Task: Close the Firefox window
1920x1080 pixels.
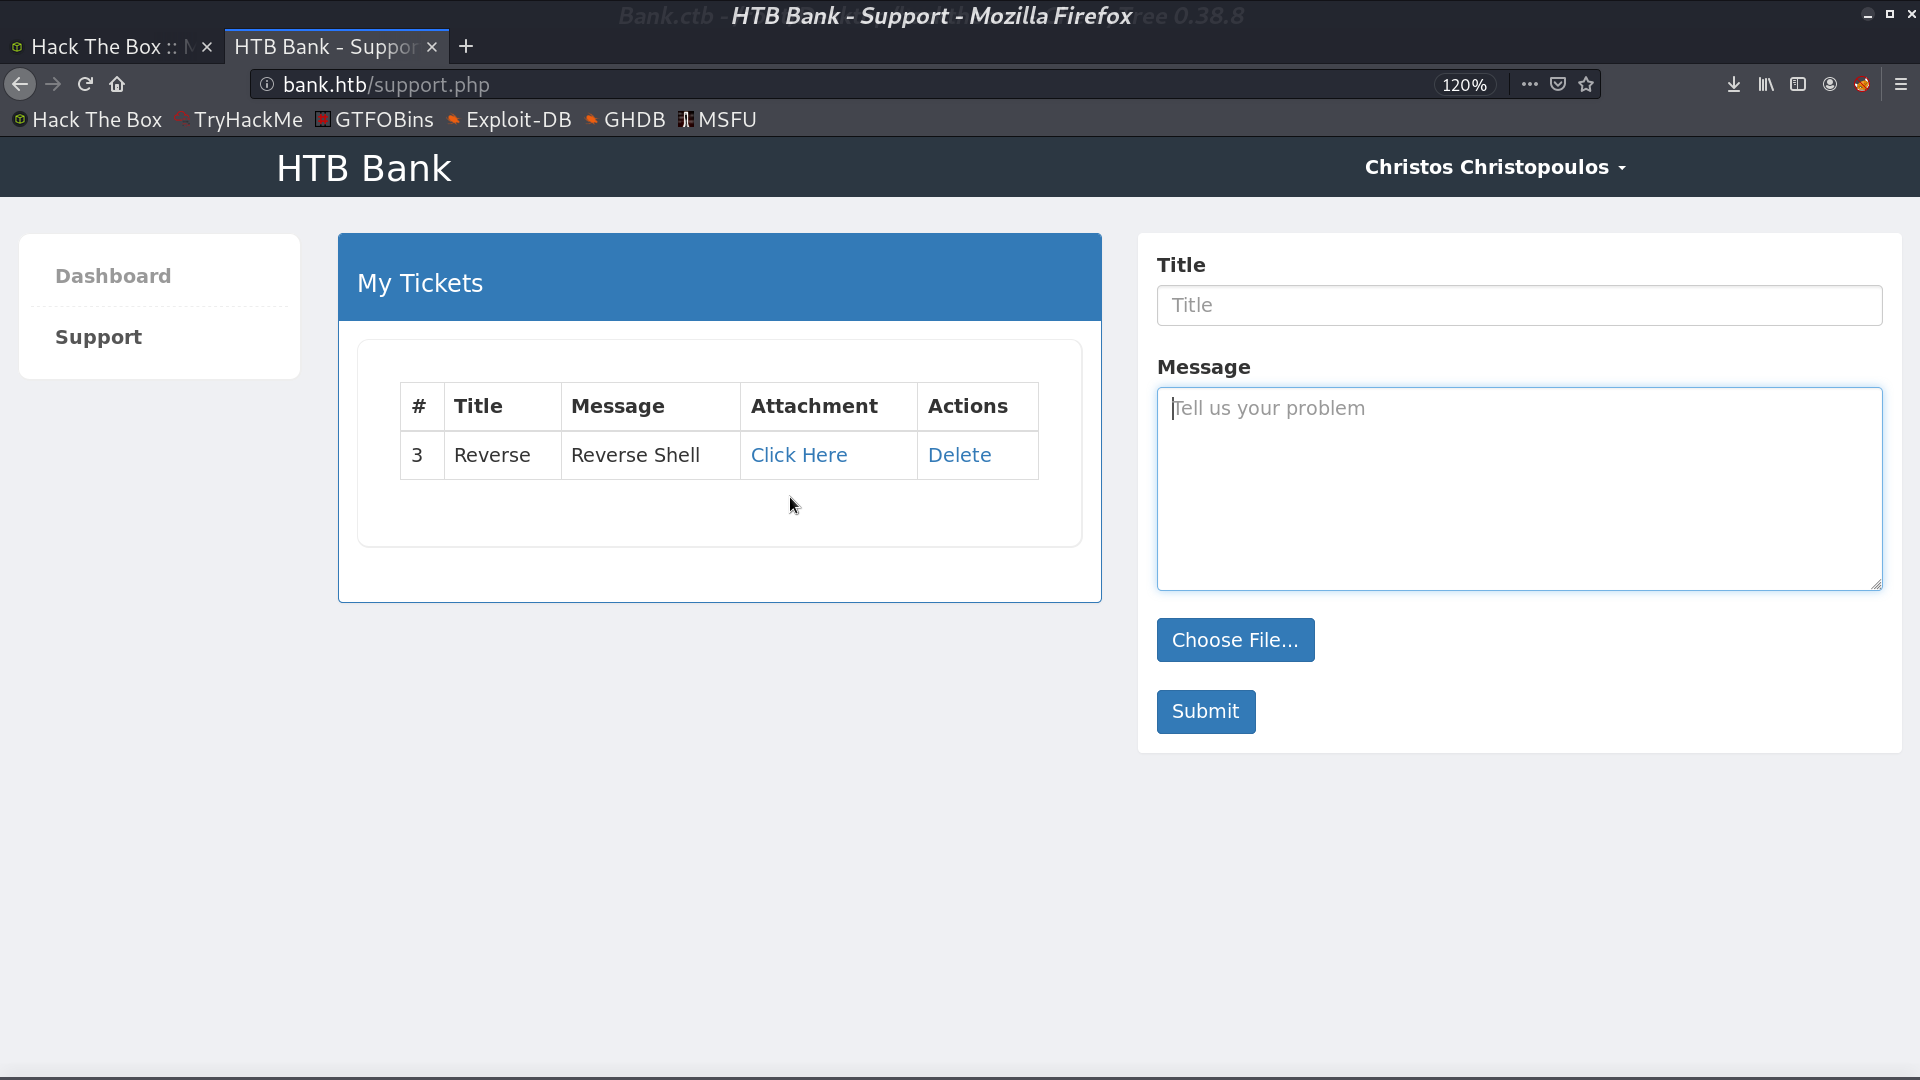Action: tap(1911, 14)
